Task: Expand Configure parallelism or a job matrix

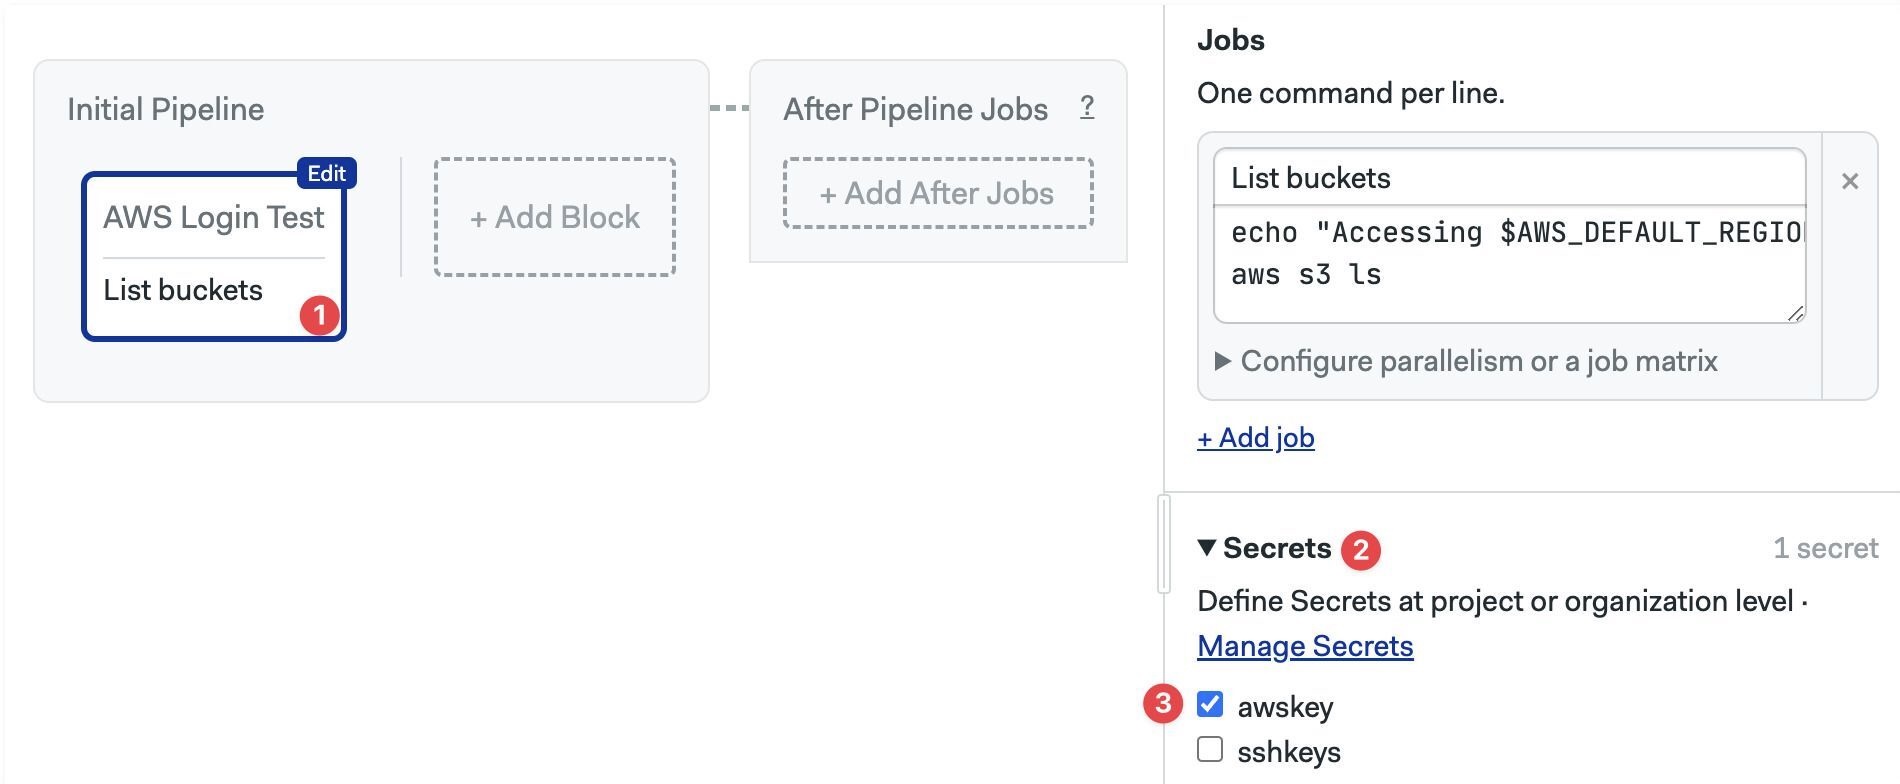Action: 1466,361
